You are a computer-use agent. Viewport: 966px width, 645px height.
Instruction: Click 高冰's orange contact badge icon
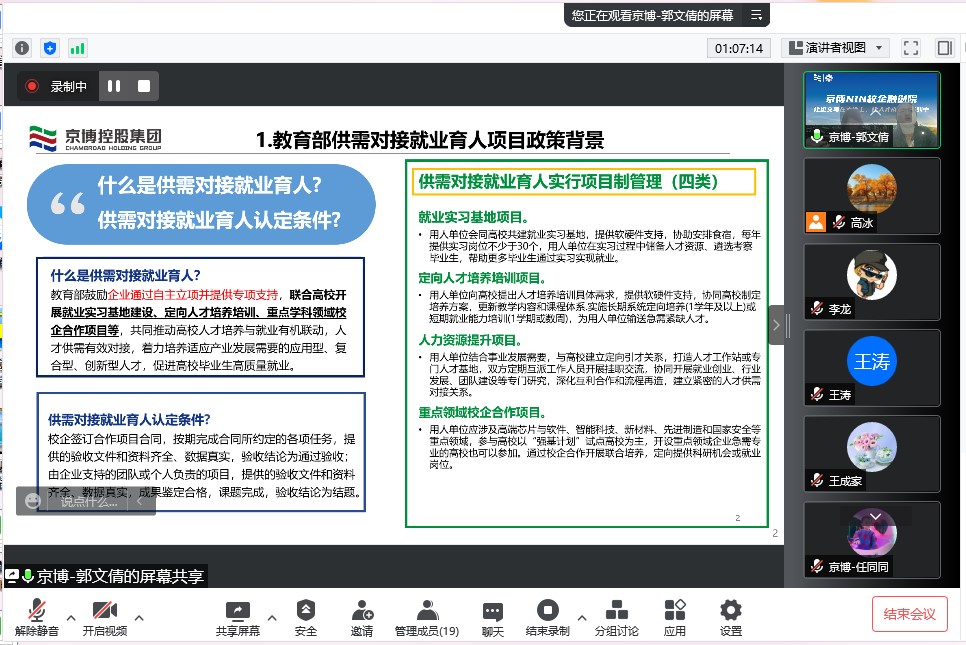pos(816,222)
